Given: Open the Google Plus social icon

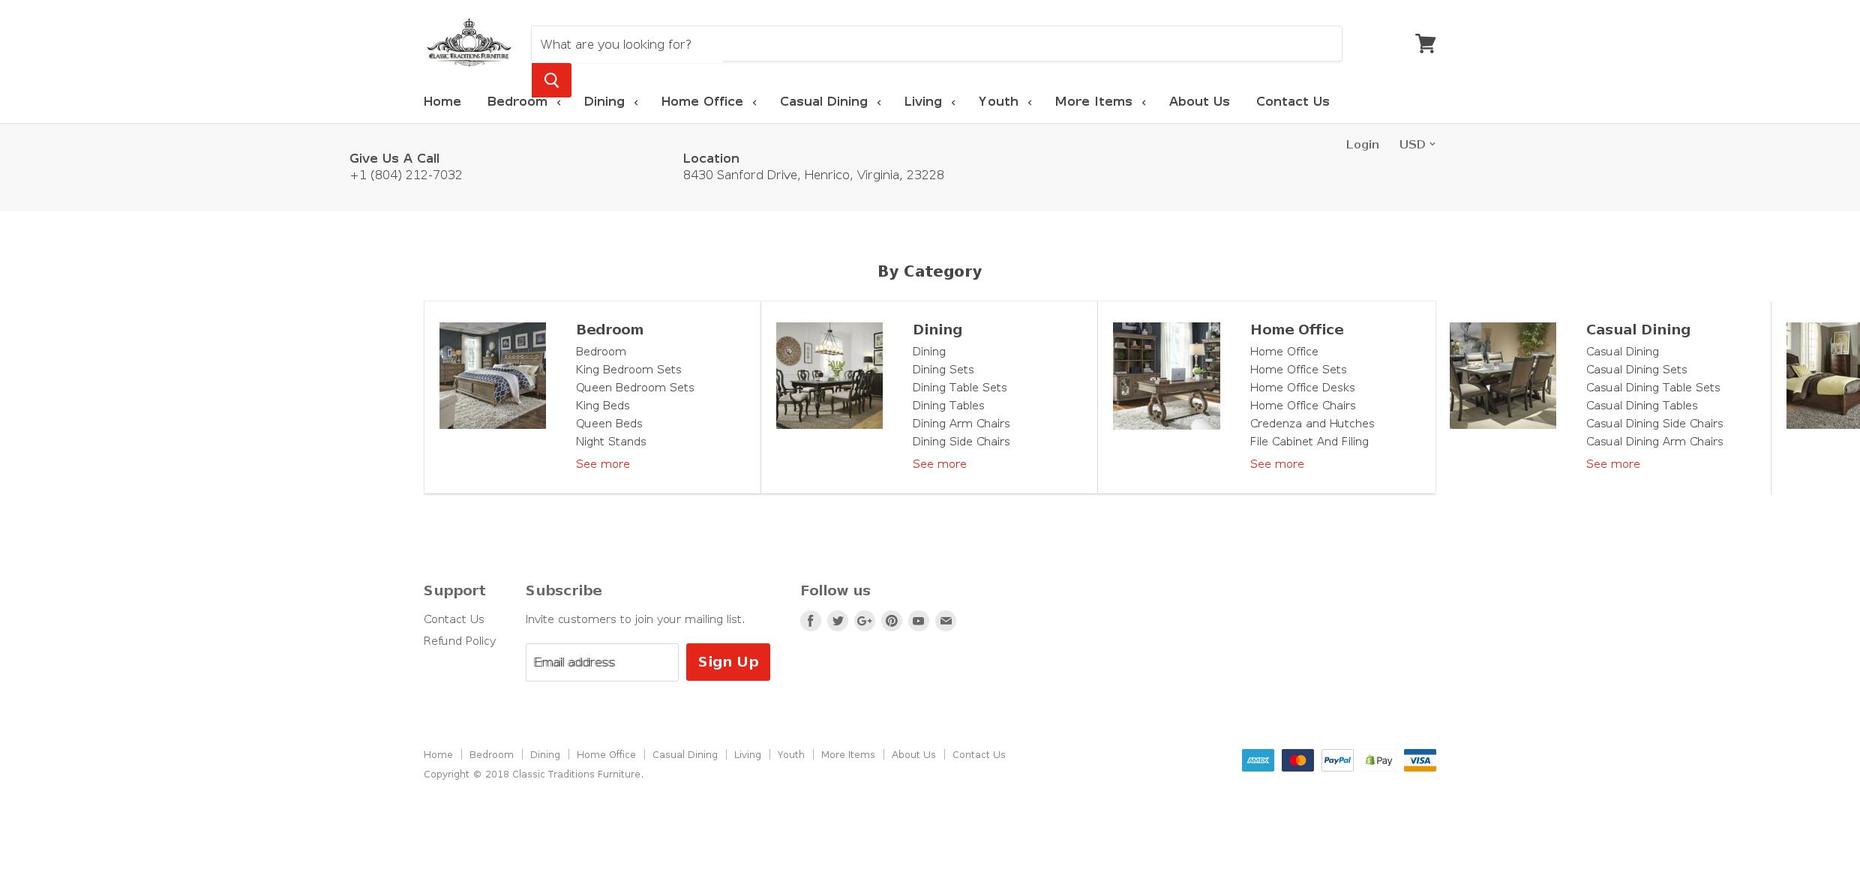Looking at the screenshot, I should click(x=864, y=621).
